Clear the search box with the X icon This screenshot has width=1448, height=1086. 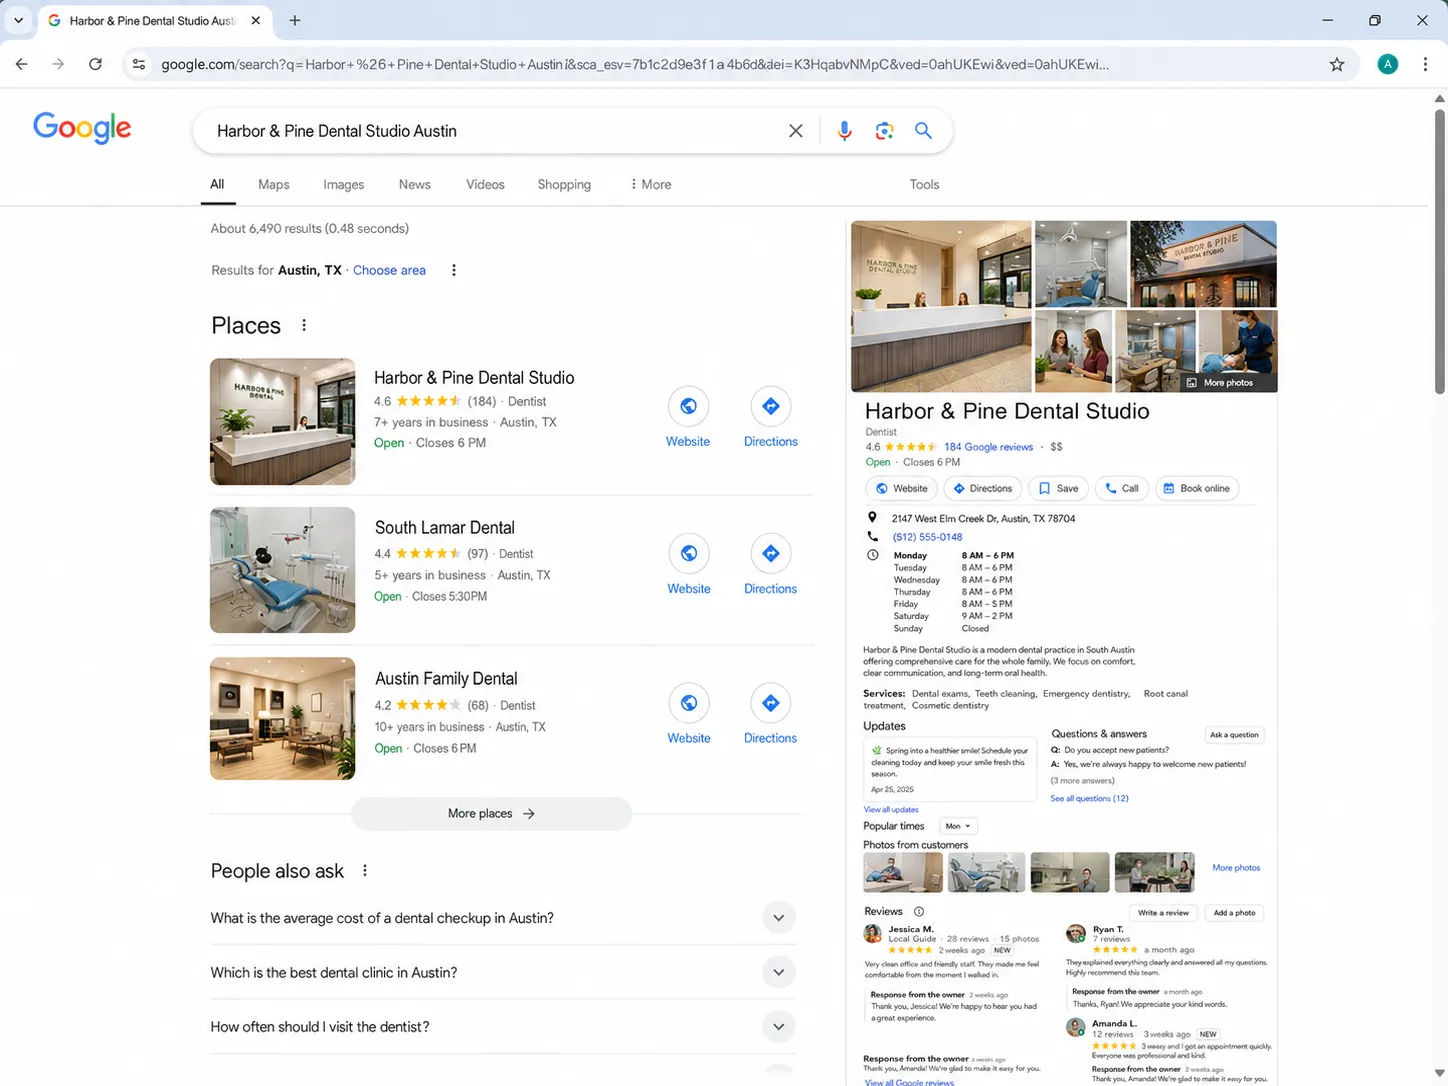click(x=796, y=131)
